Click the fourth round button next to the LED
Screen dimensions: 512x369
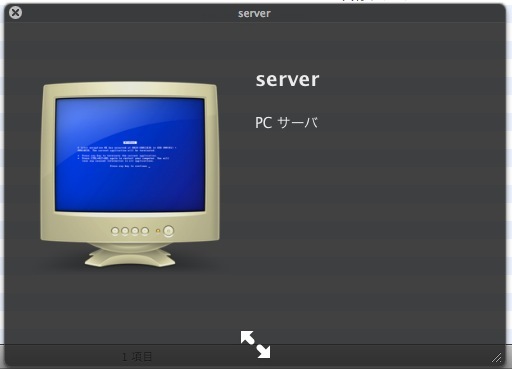point(145,231)
